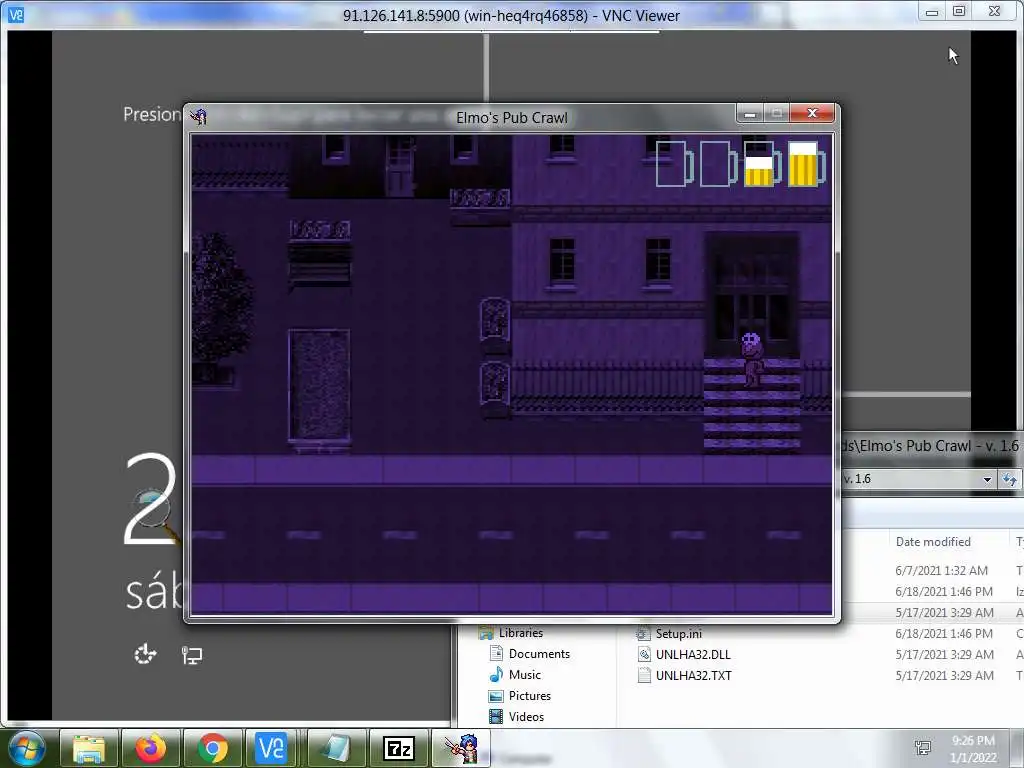
Task: Click the network tray icon near the clock
Action: pyautogui.click(x=923, y=748)
